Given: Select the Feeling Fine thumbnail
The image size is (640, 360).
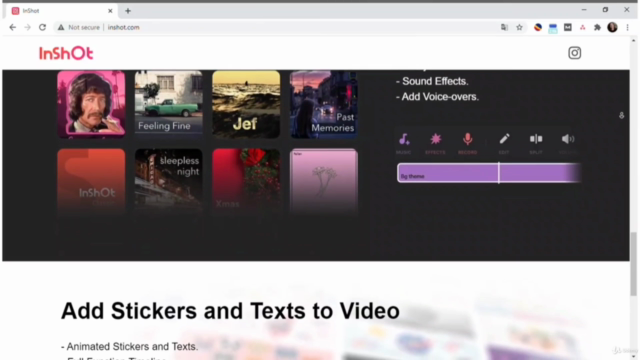Looking at the screenshot, I should click(x=169, y=104).
